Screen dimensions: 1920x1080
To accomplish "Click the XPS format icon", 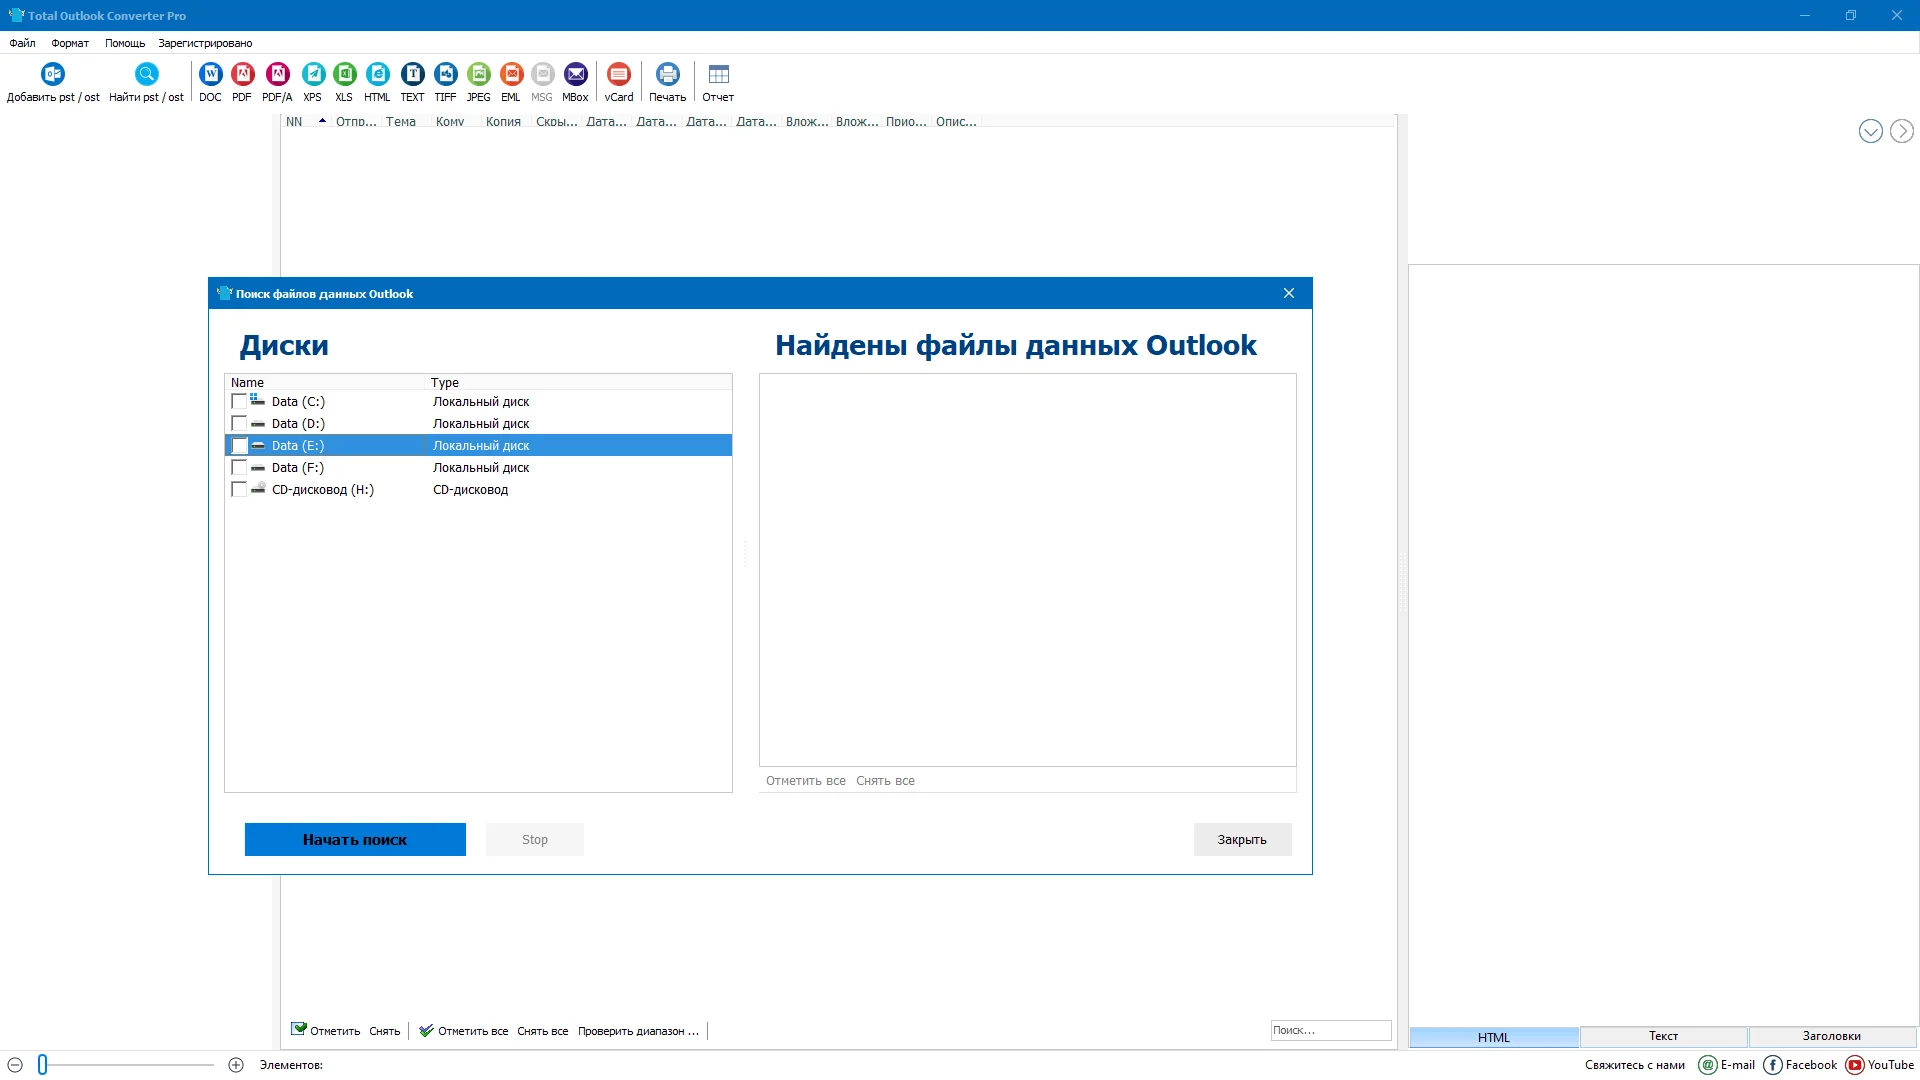I will 313,74.
